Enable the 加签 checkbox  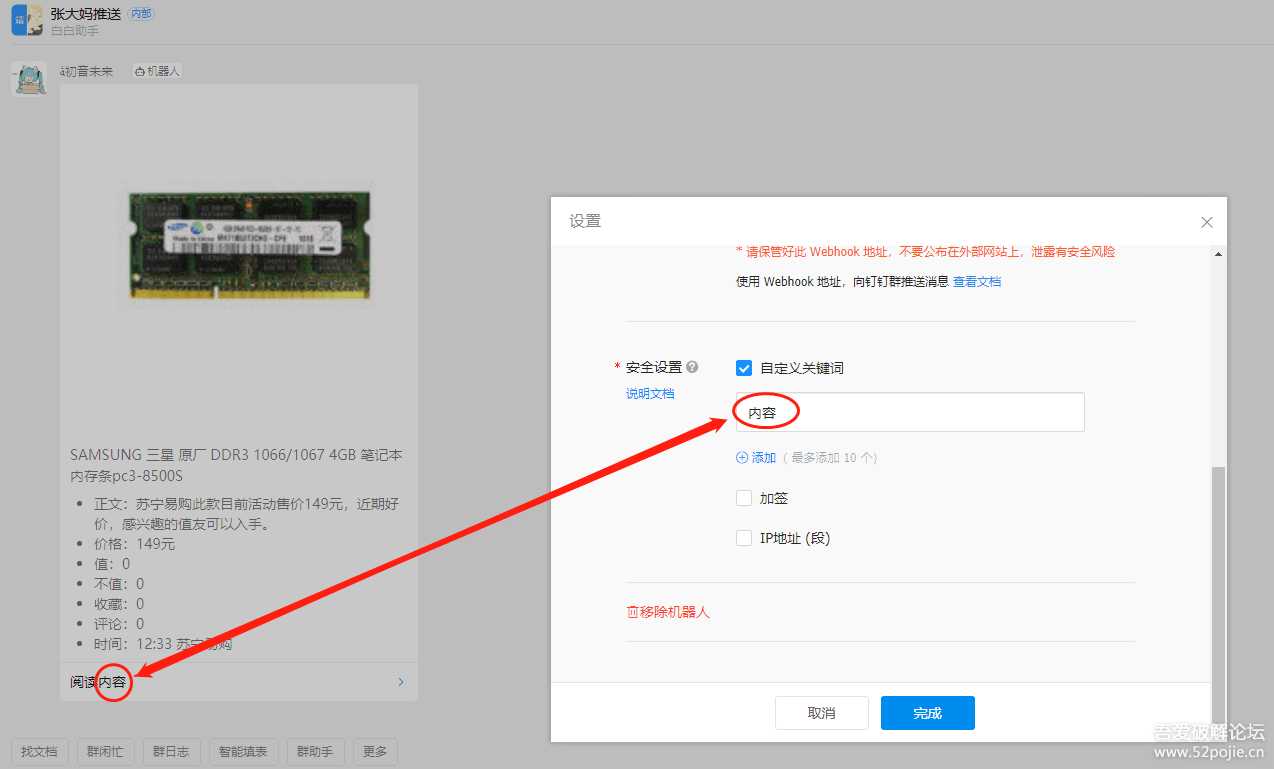coord(744,498)
